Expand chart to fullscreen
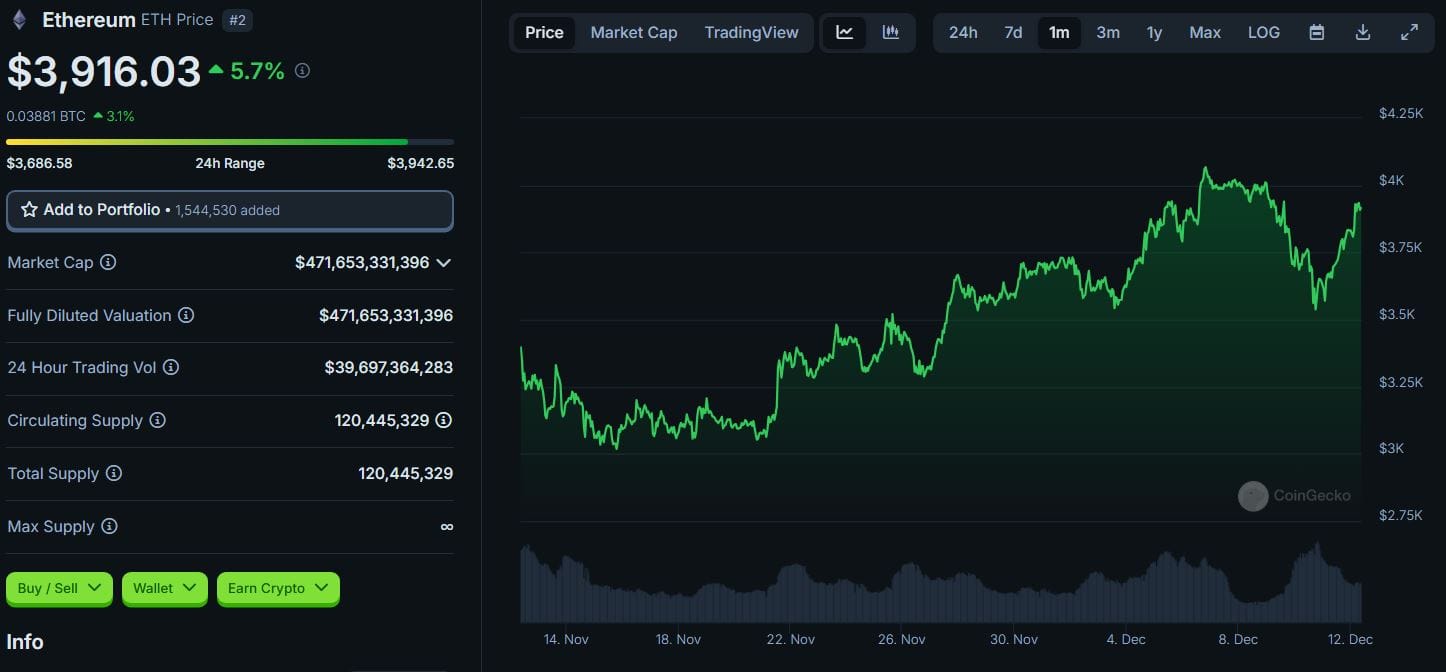 point(1409,32)
